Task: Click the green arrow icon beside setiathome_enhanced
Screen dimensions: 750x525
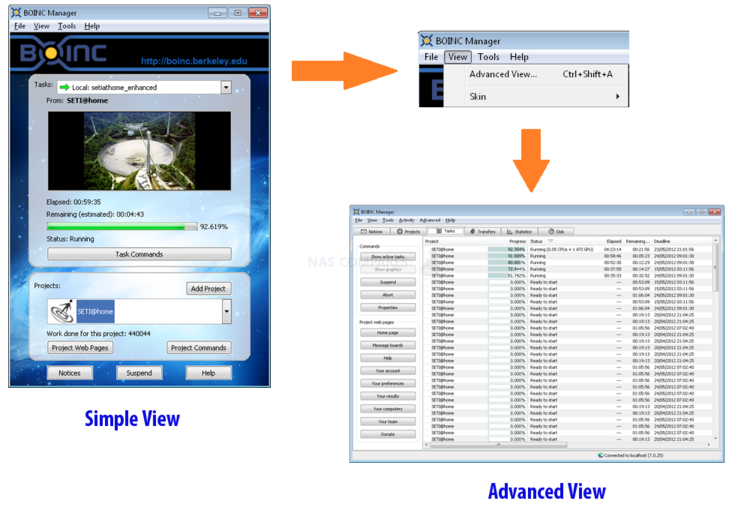Action: click(65, 87)
